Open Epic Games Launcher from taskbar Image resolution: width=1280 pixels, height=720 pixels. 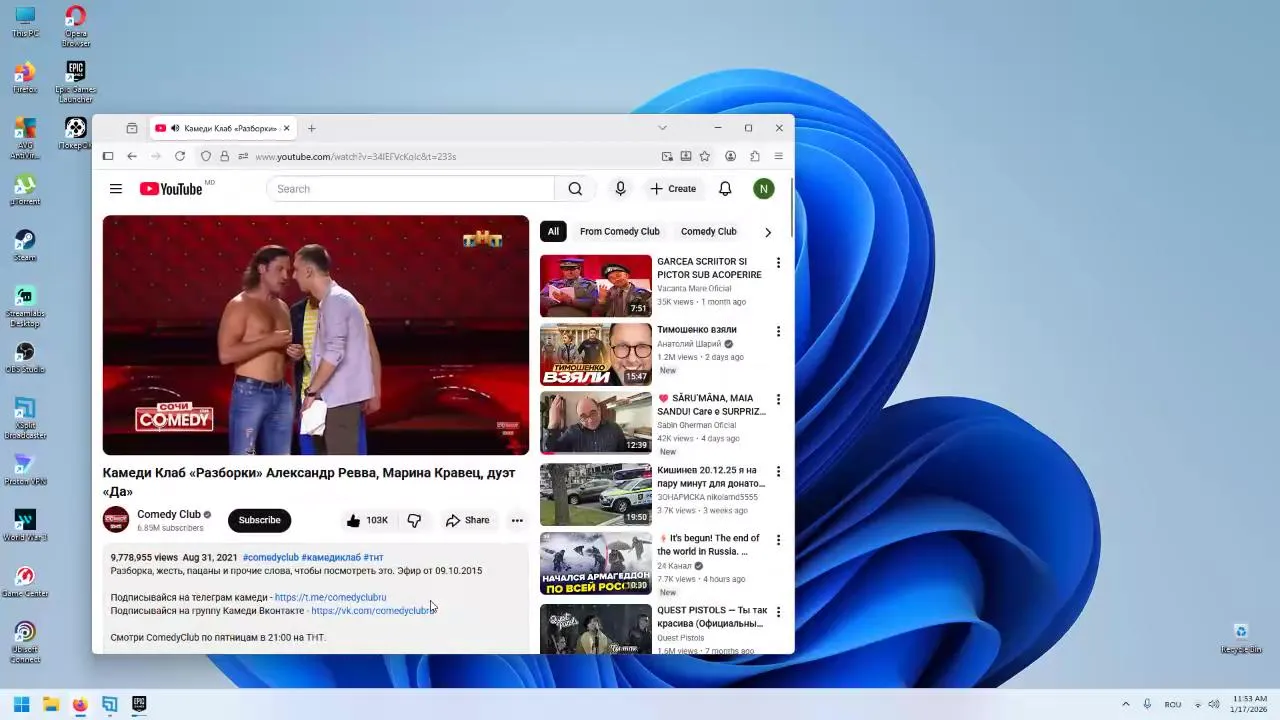(139, 704)
